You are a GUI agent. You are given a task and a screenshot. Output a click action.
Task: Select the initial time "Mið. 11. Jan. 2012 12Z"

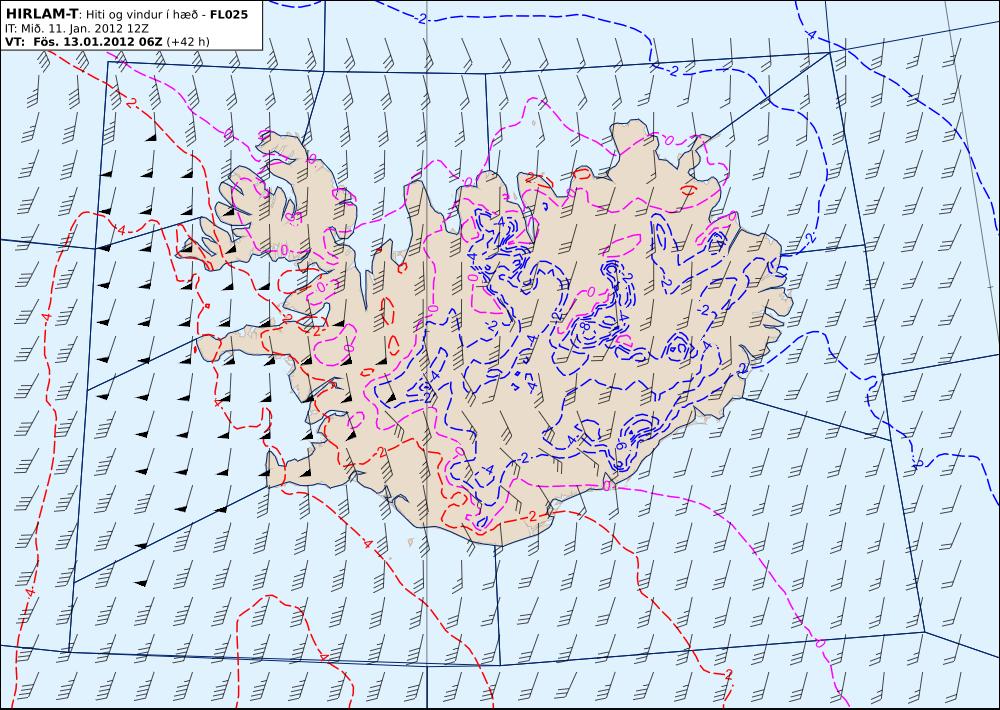pyautogui.click(x=85, y=29)
